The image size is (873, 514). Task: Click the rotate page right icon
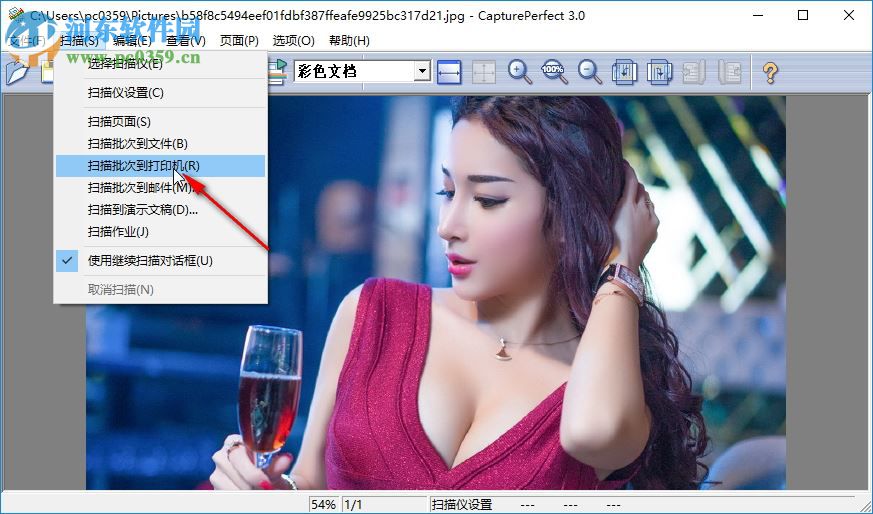coord(659,72)
